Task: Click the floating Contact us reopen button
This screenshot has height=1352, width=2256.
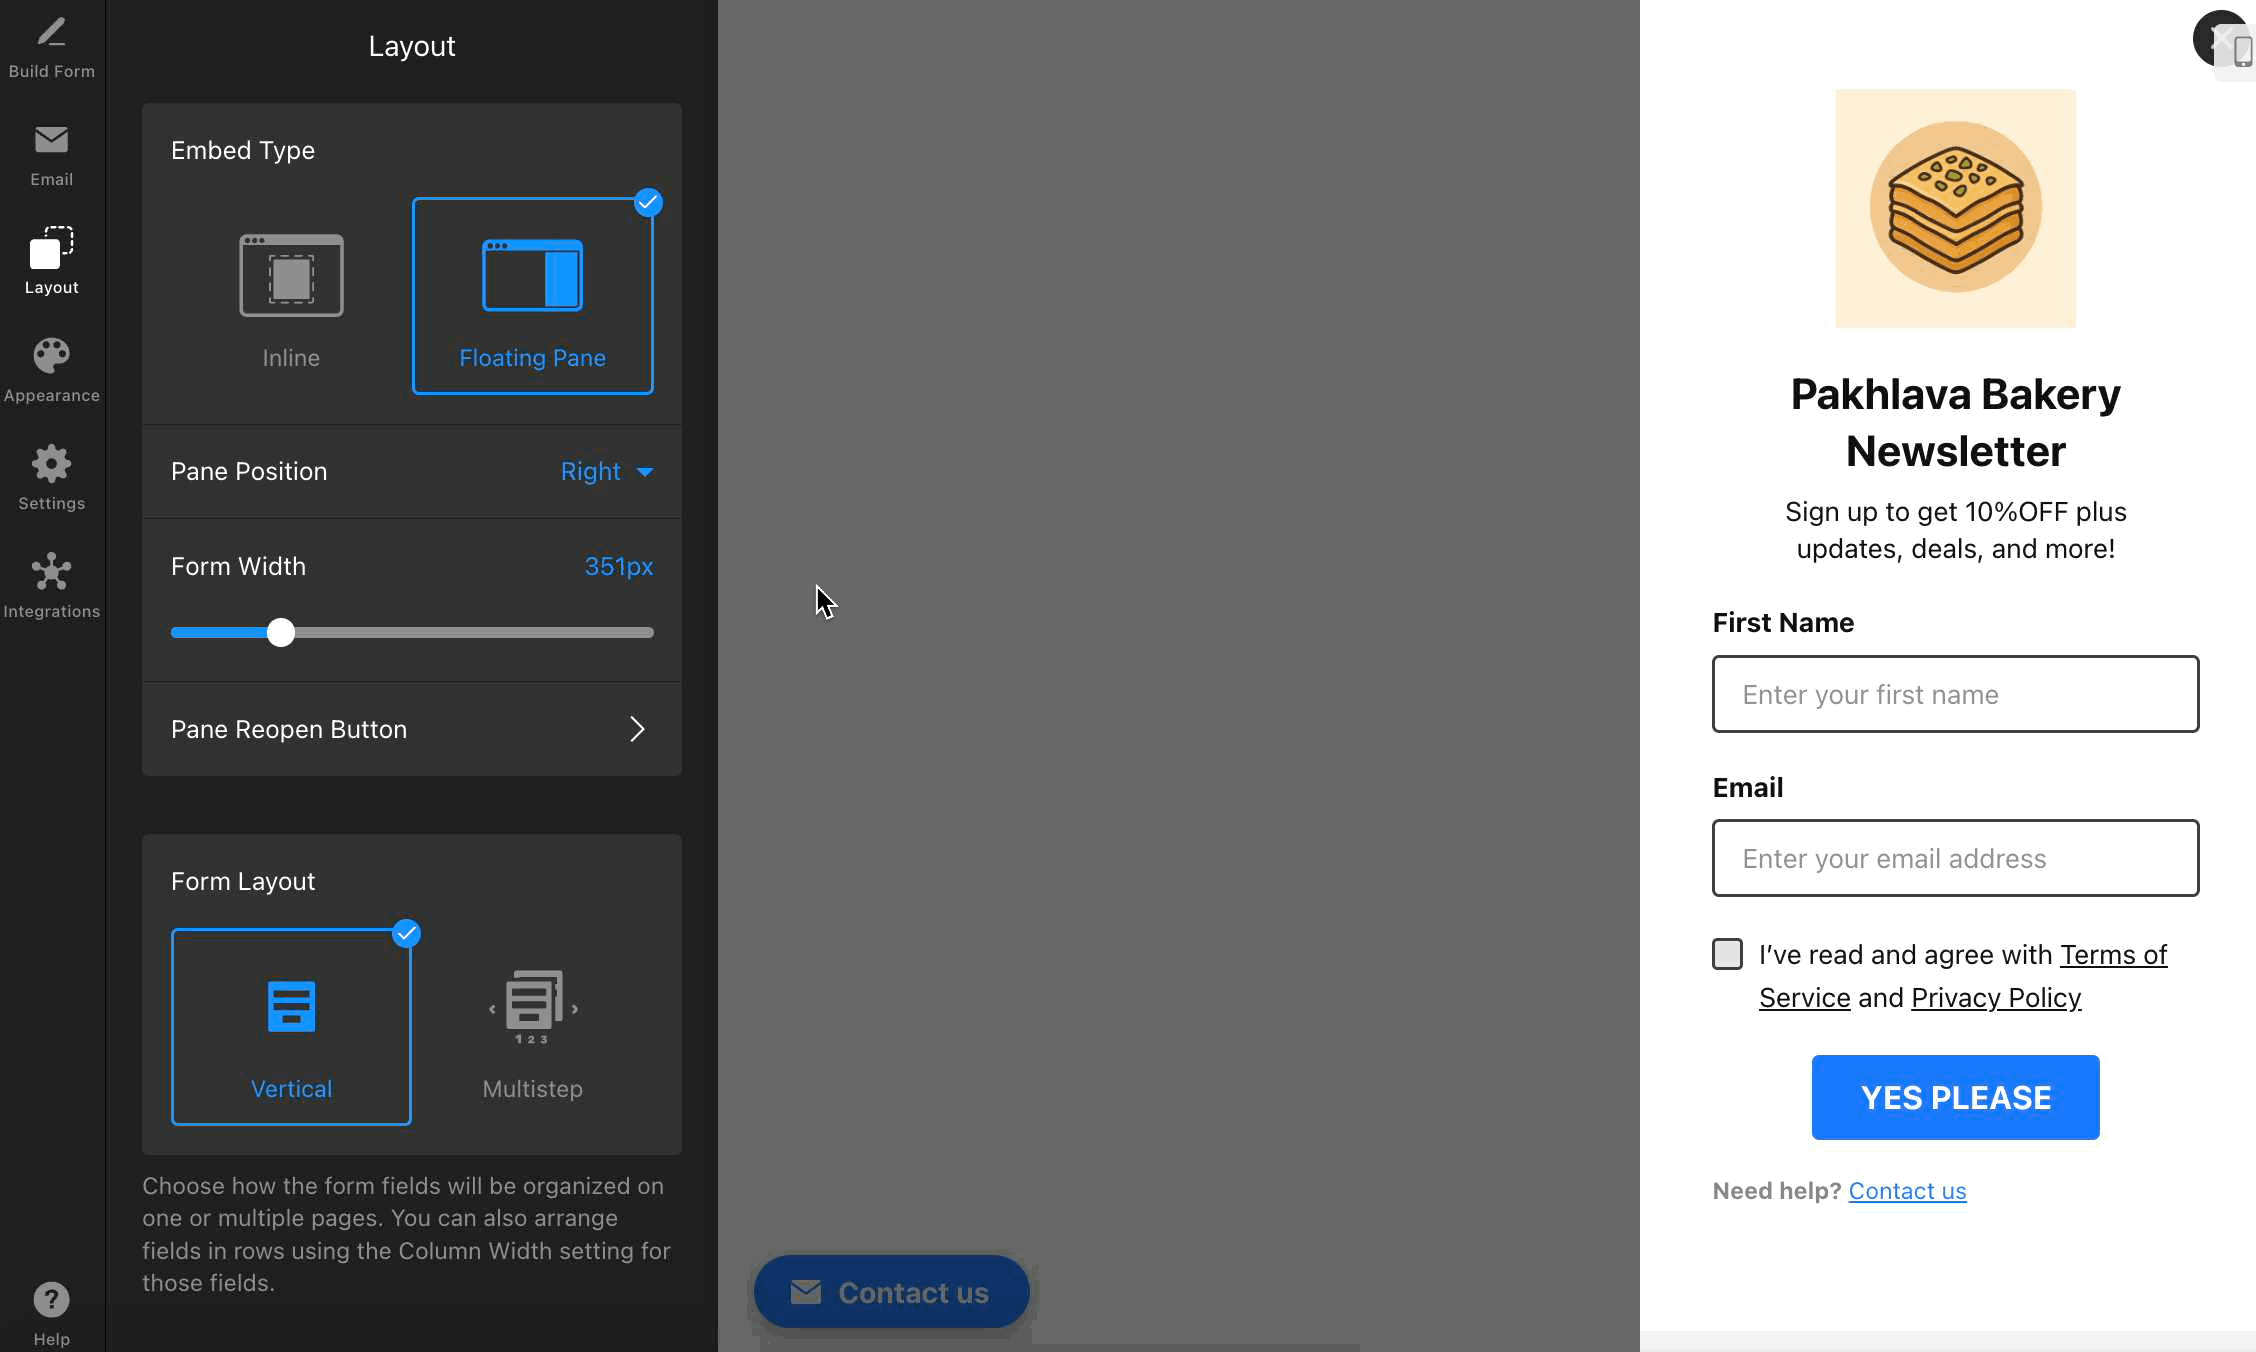Action: 891,1292
